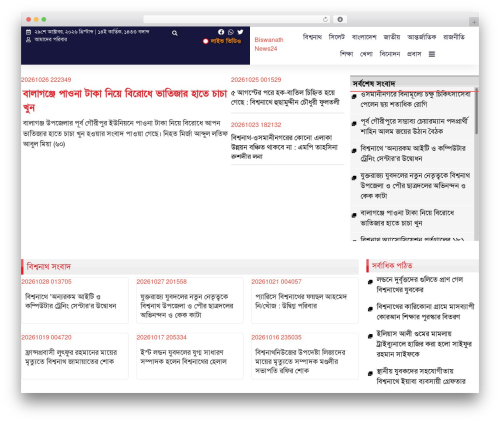Screen dimensions: 500x423
Task: Open the sidebar item বিশ্বনাথে 'অন্যরকম আইটি
Action: click(x=413, y=153)
